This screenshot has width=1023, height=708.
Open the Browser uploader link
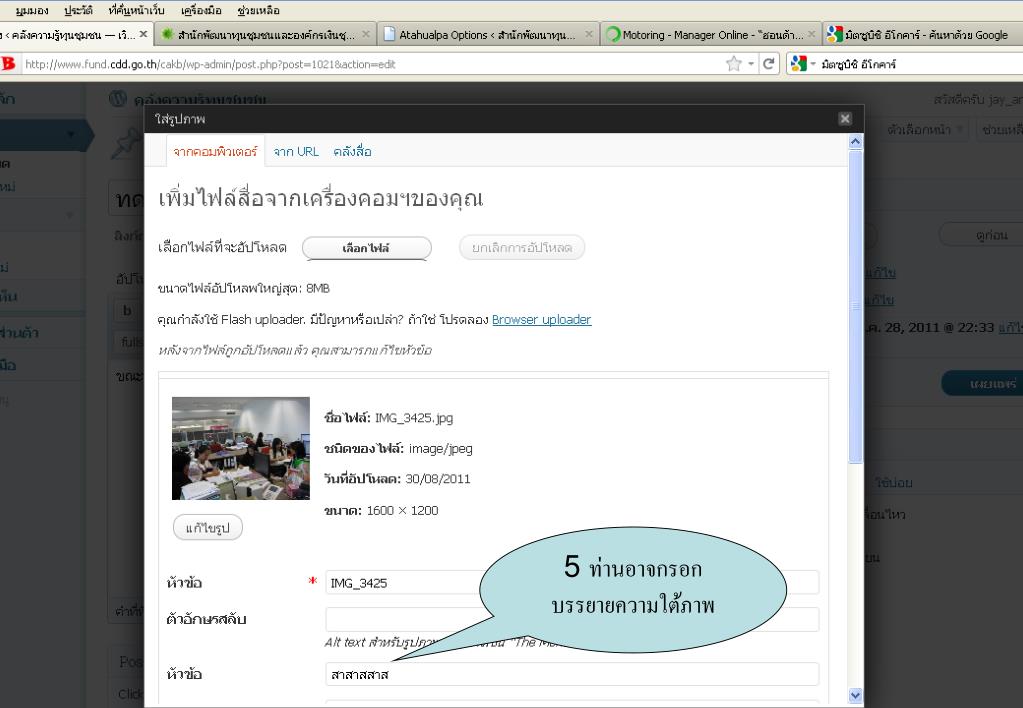pyautogui.click(x=542, y=320)
